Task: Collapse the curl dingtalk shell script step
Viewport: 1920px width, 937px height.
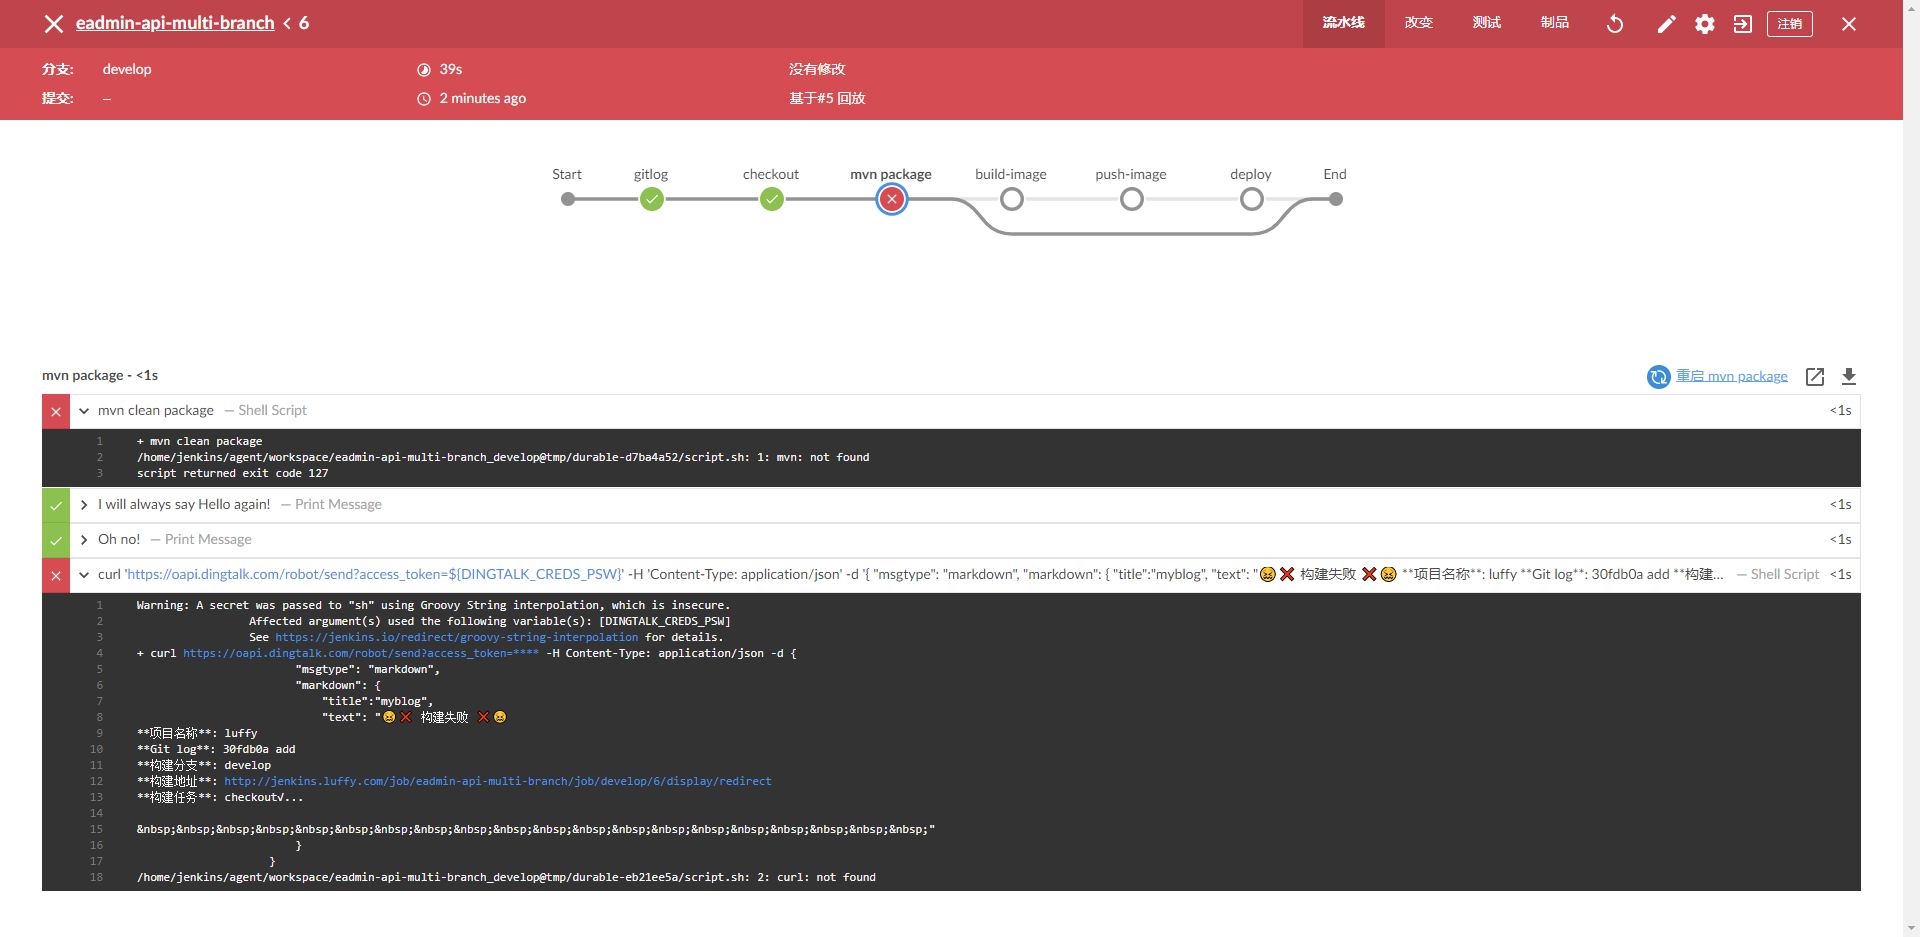Action: [84, 575]
